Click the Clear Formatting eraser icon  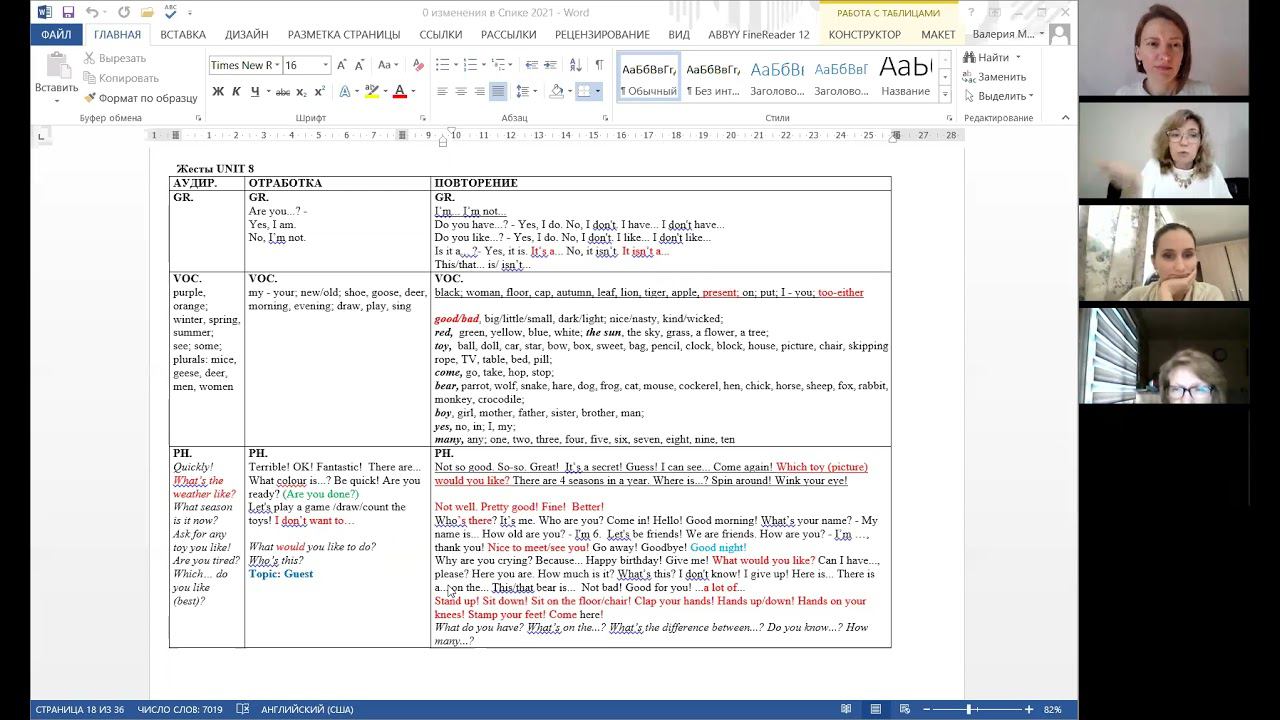coord(417,65)
